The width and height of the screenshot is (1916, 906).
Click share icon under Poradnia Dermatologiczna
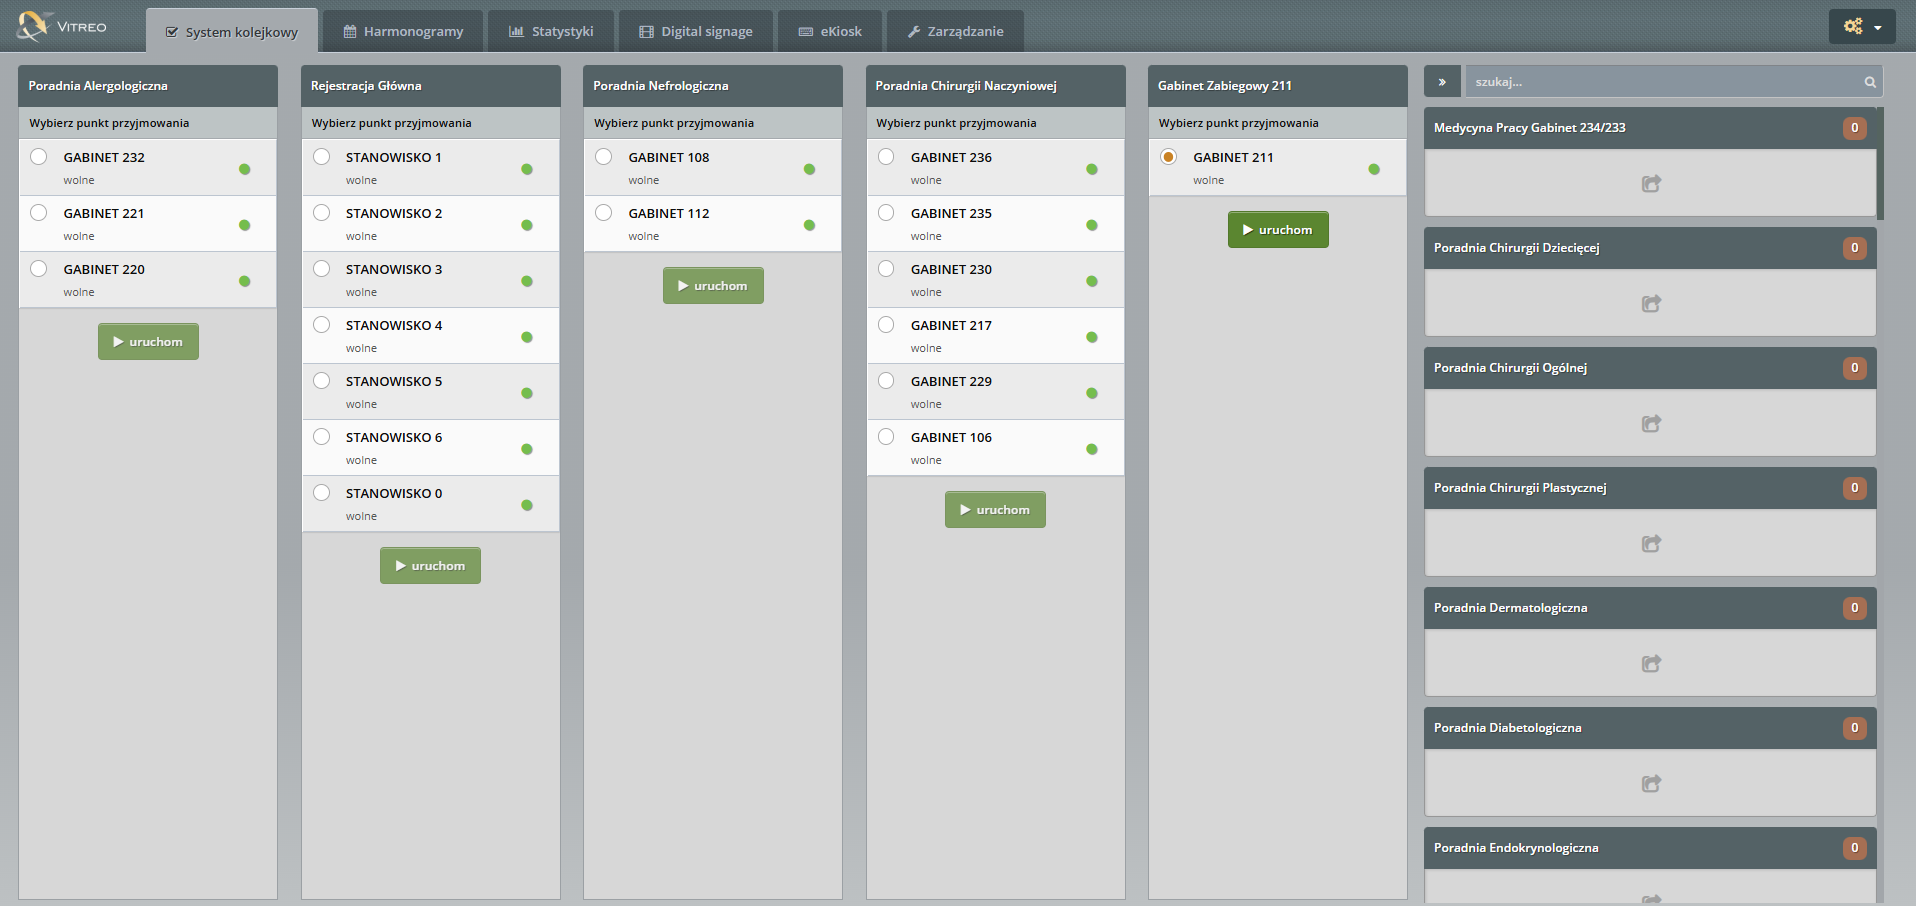(x=1651, y=664)
